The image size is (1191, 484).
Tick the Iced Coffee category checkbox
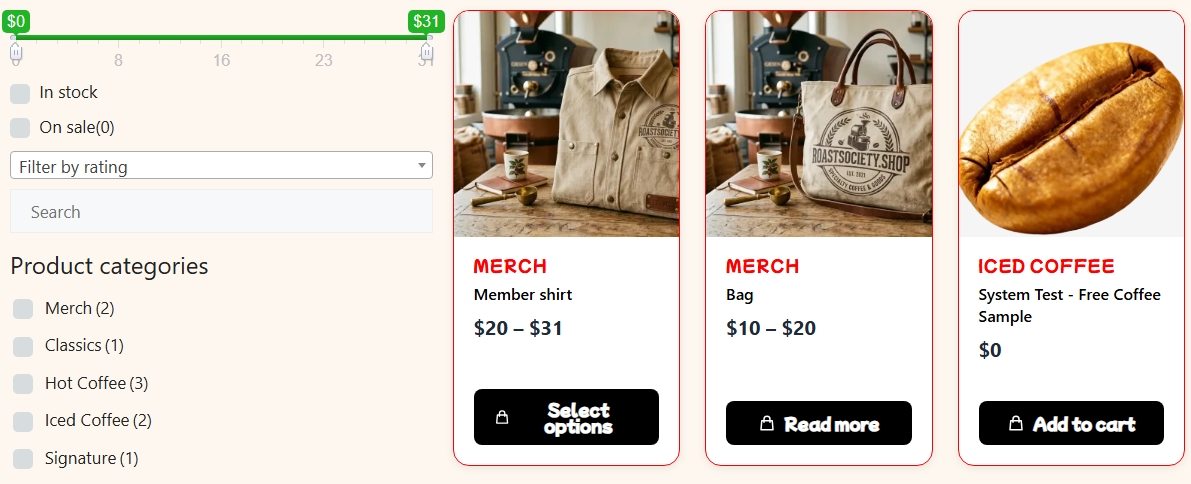(23, 421)
